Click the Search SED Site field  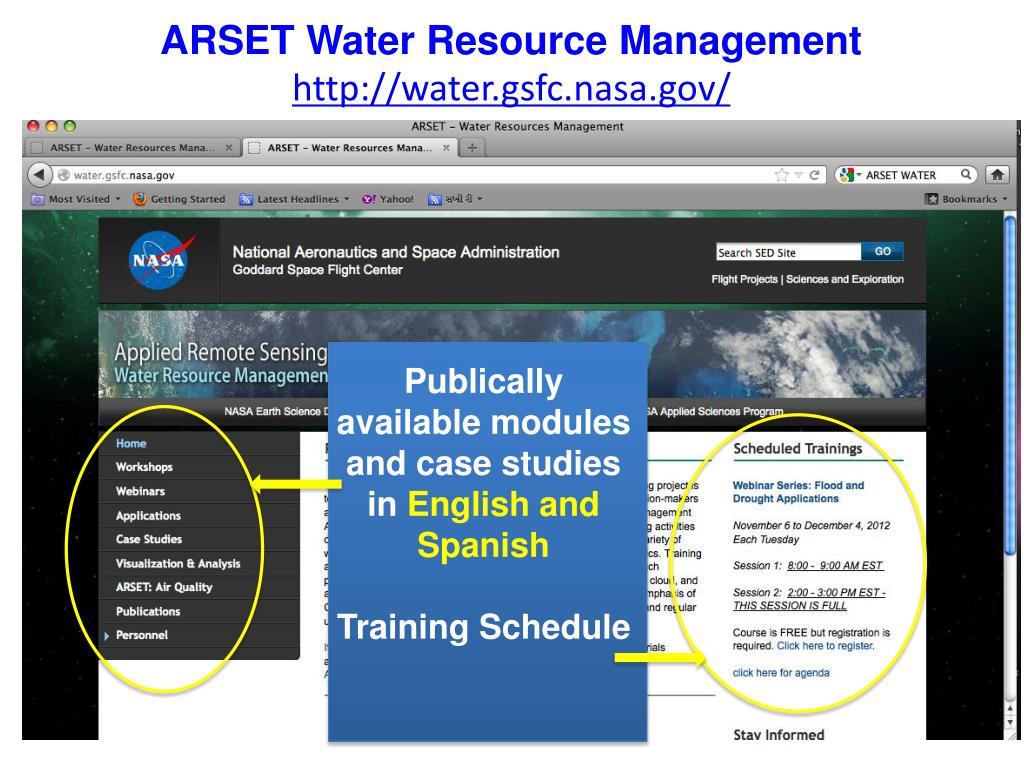click(x=788, y=252)
